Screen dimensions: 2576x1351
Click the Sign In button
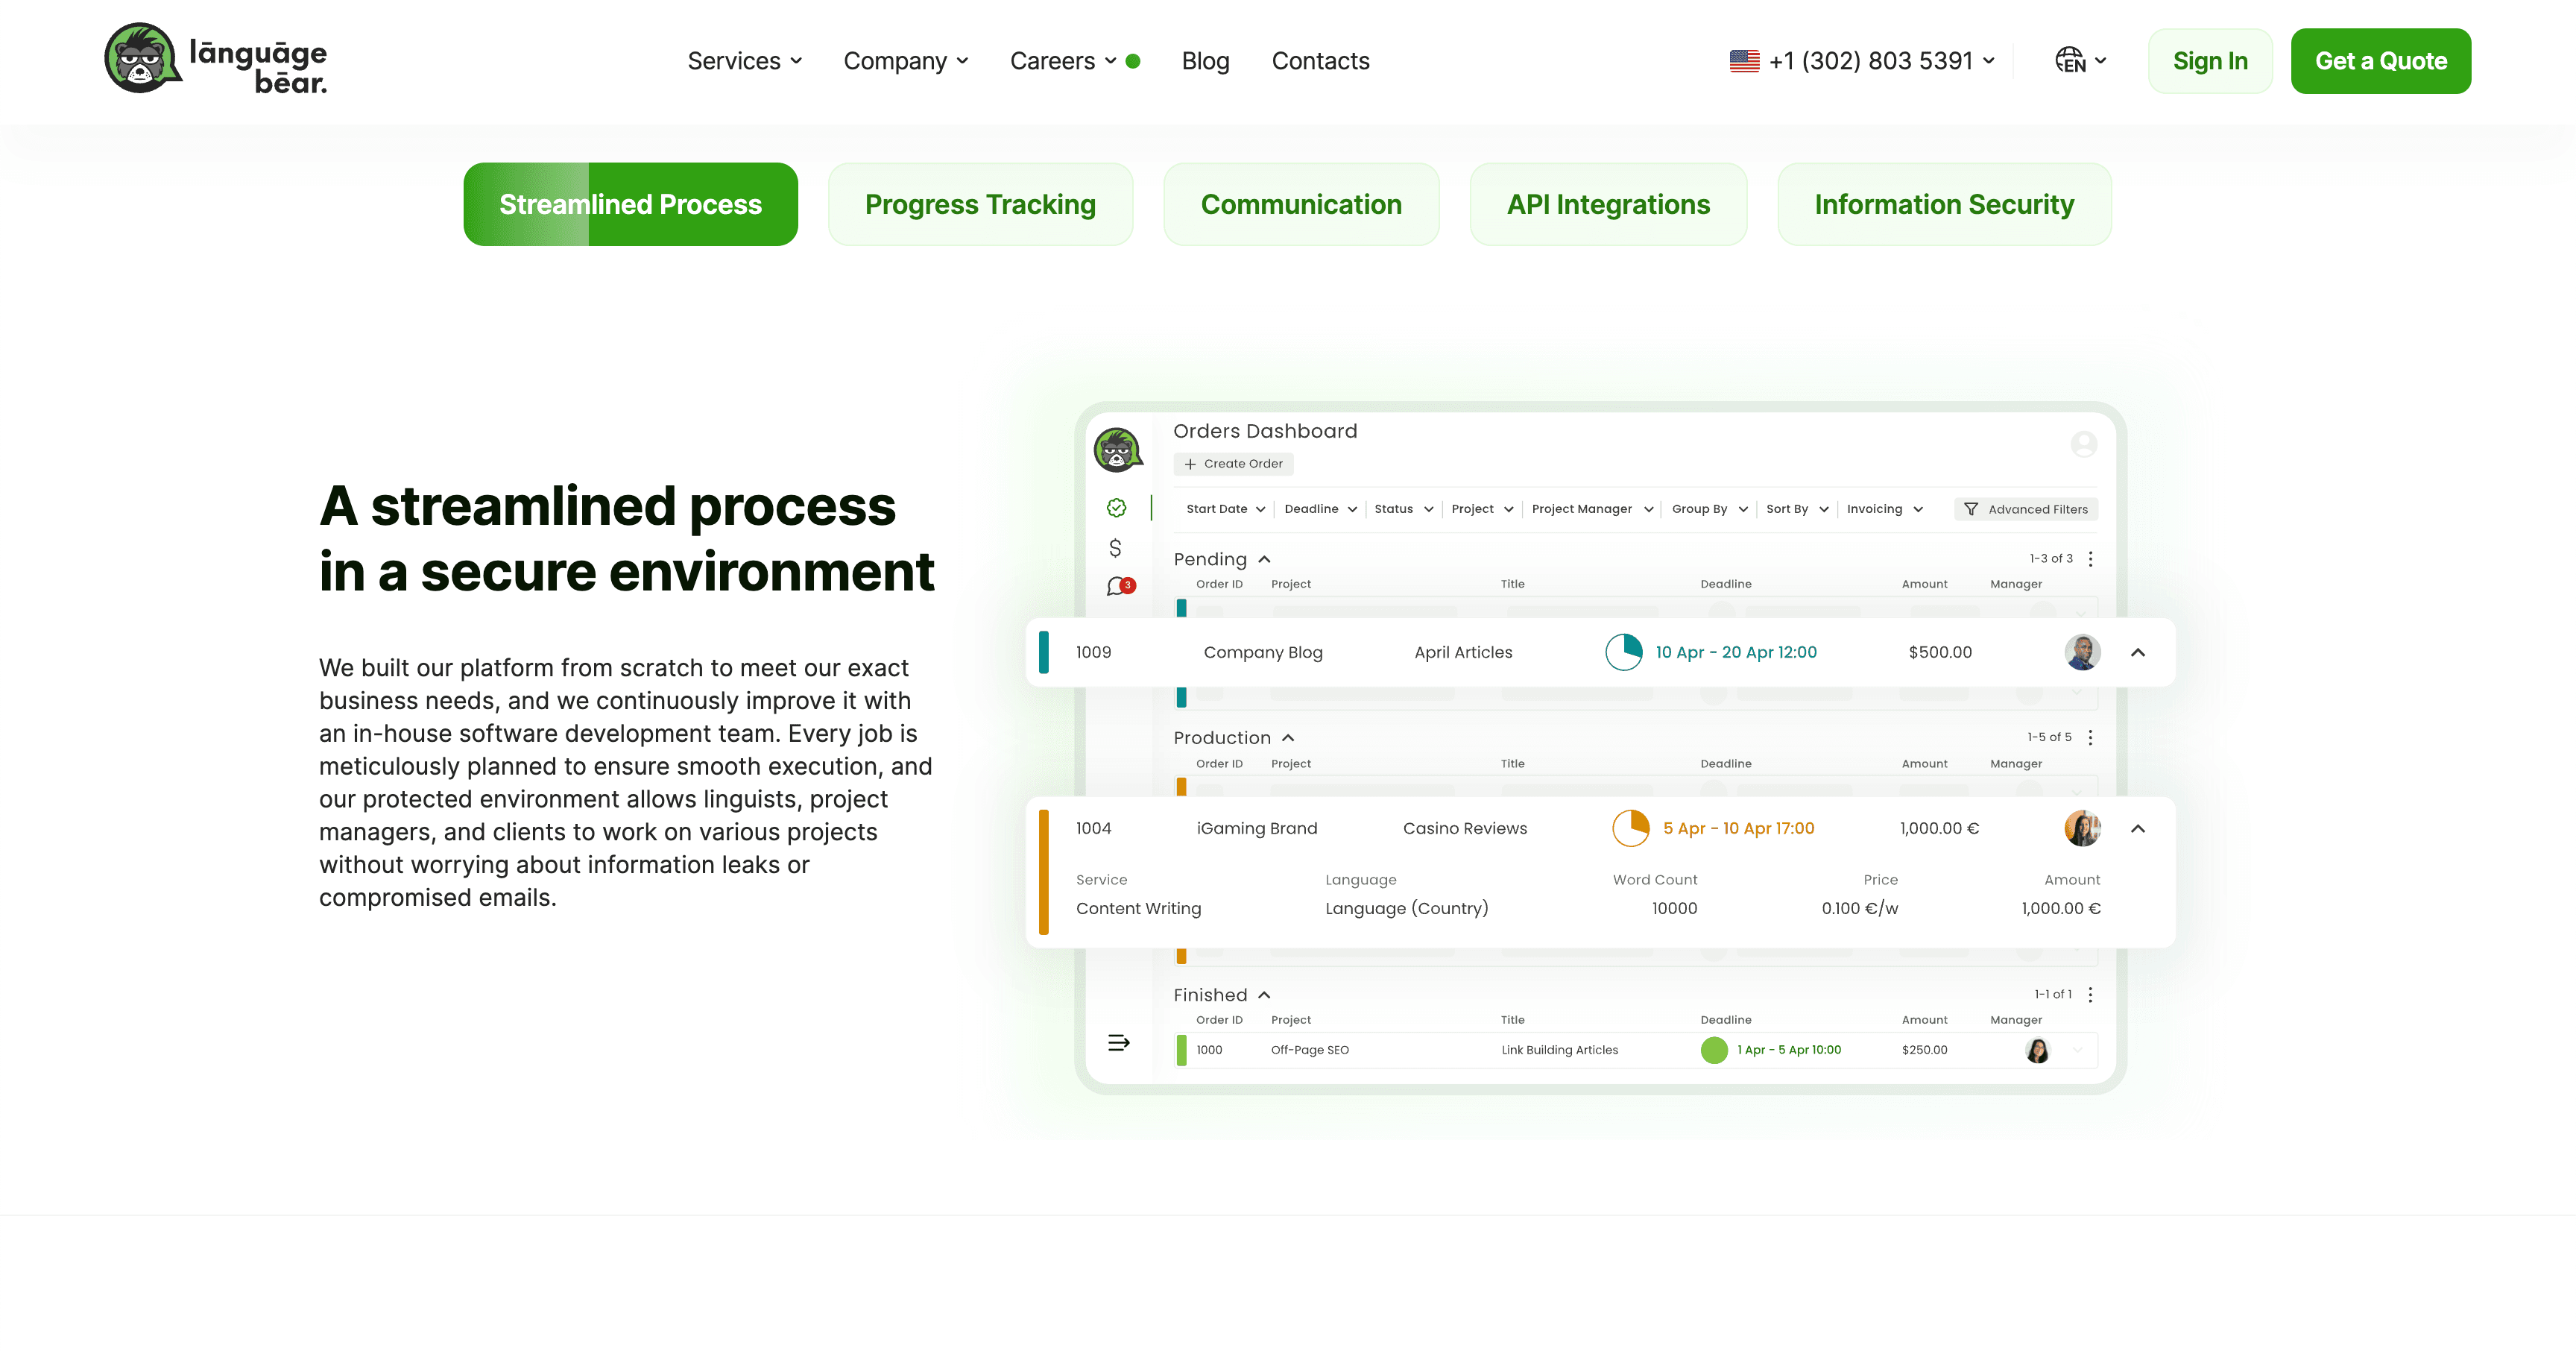click(2209, 61)
